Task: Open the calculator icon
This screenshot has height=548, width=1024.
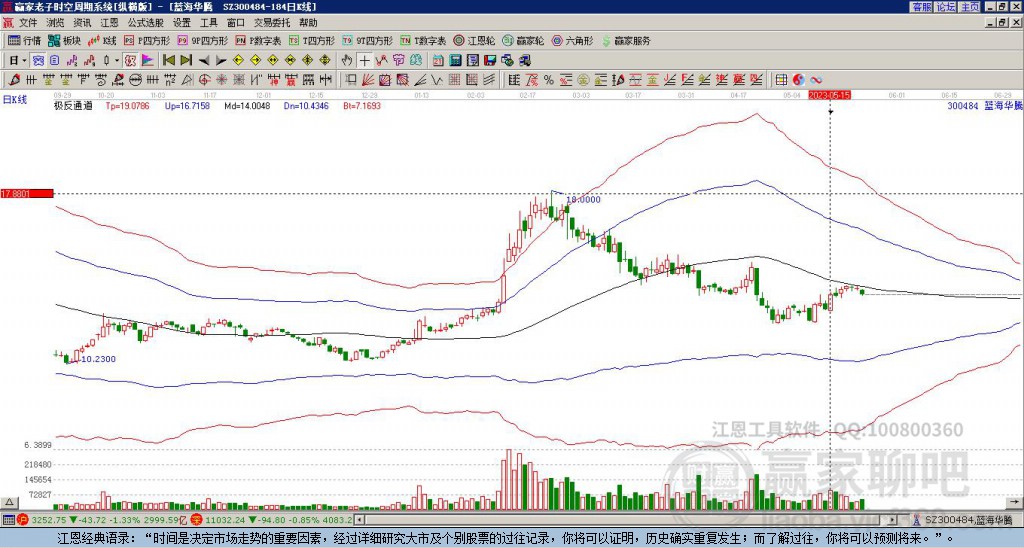Action: (x=455, y=61)
